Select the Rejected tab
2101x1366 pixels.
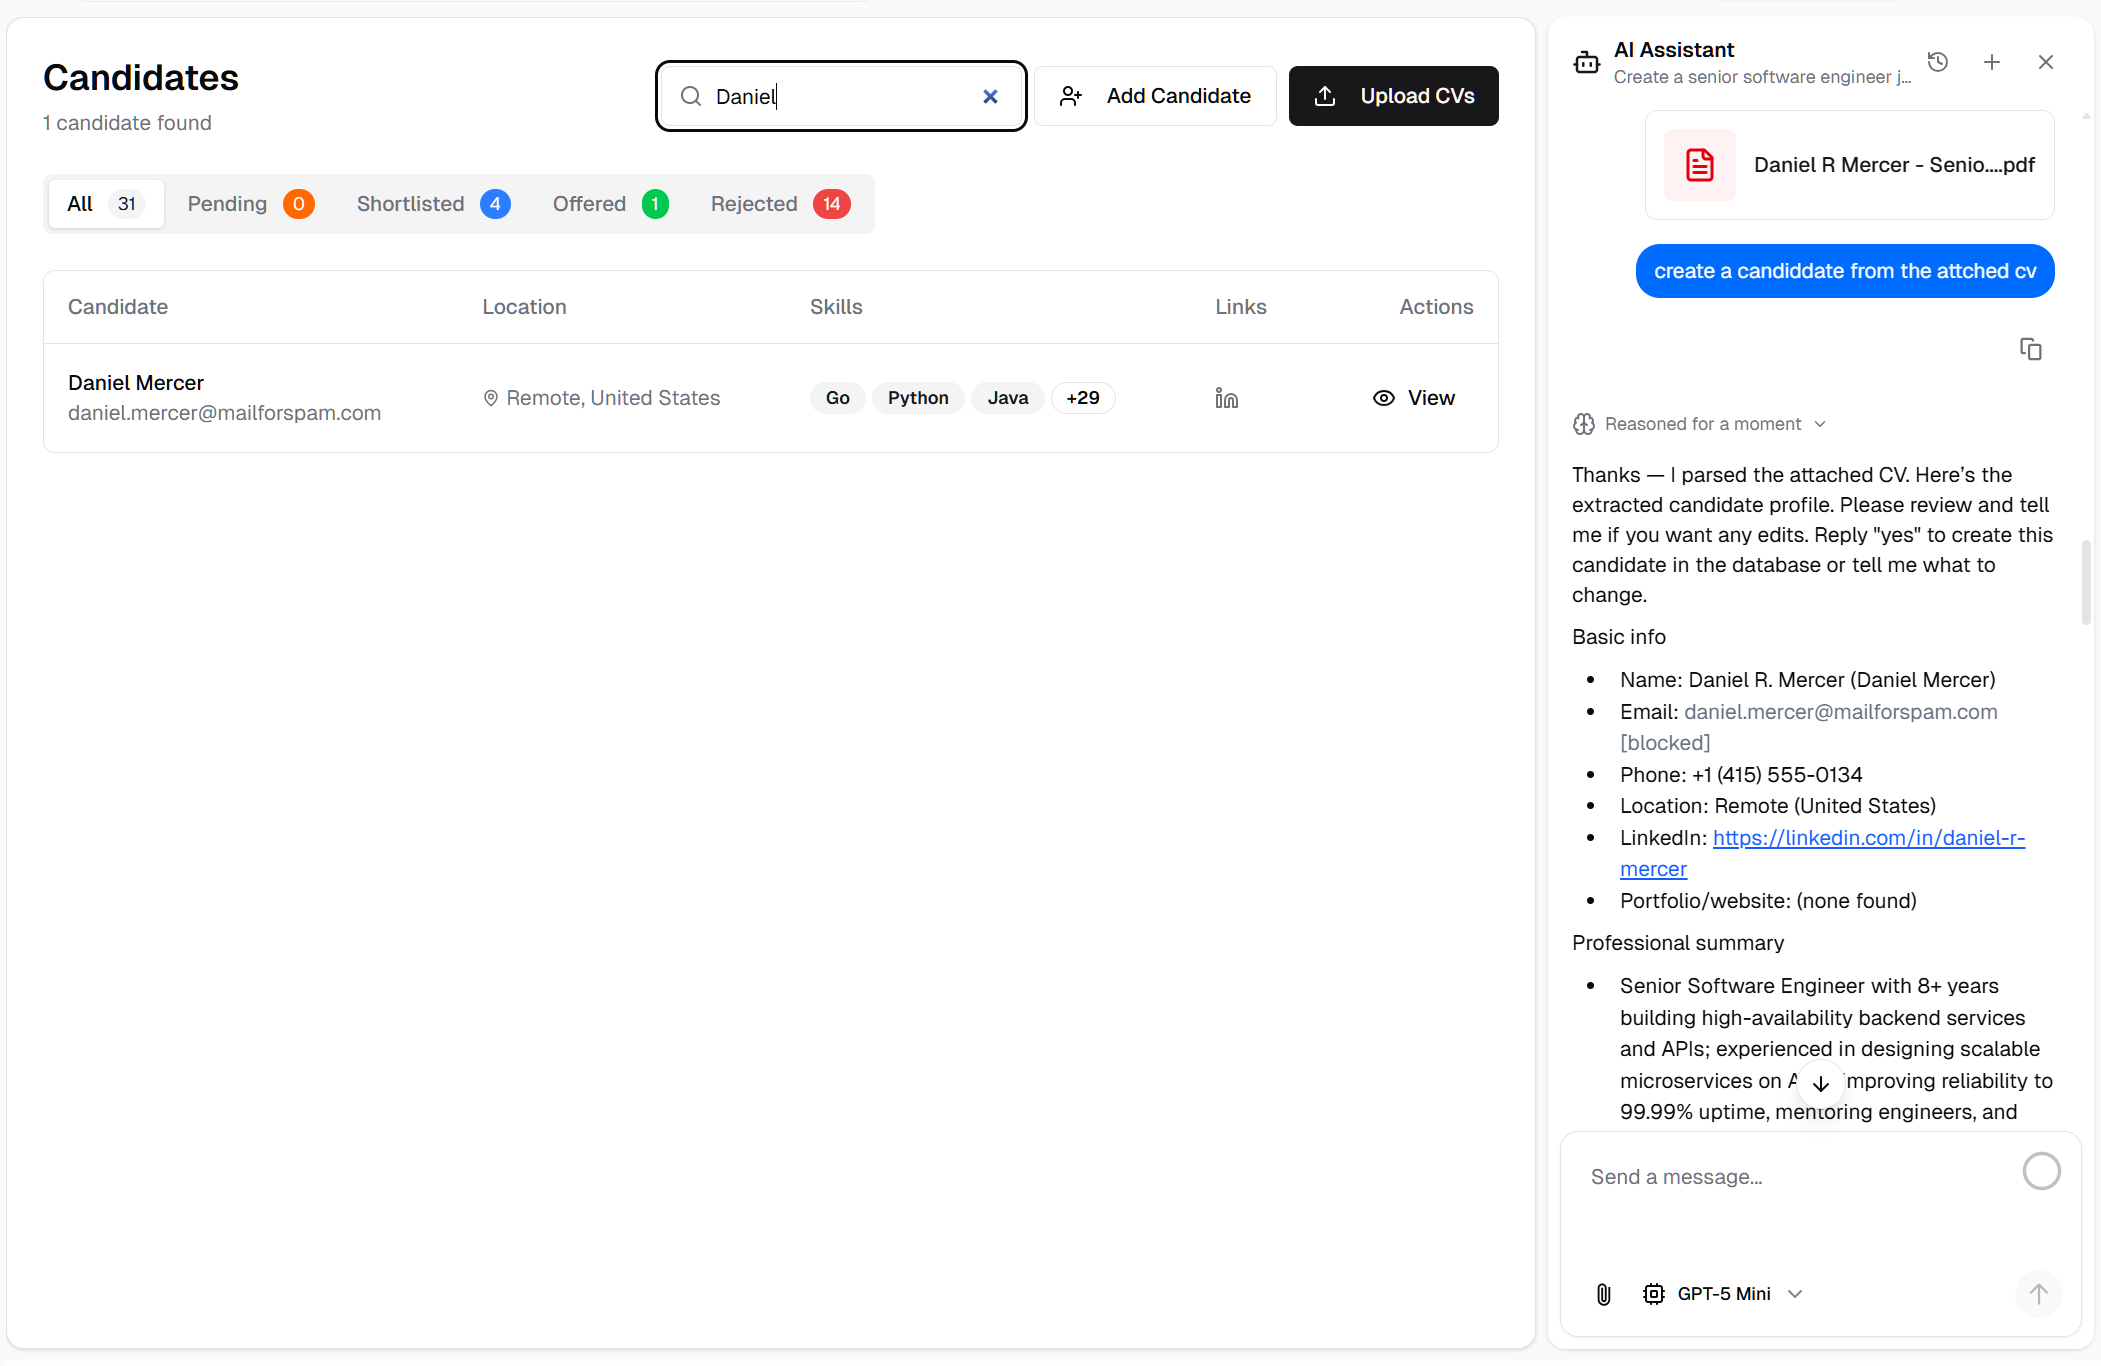[x=779, y=204]
